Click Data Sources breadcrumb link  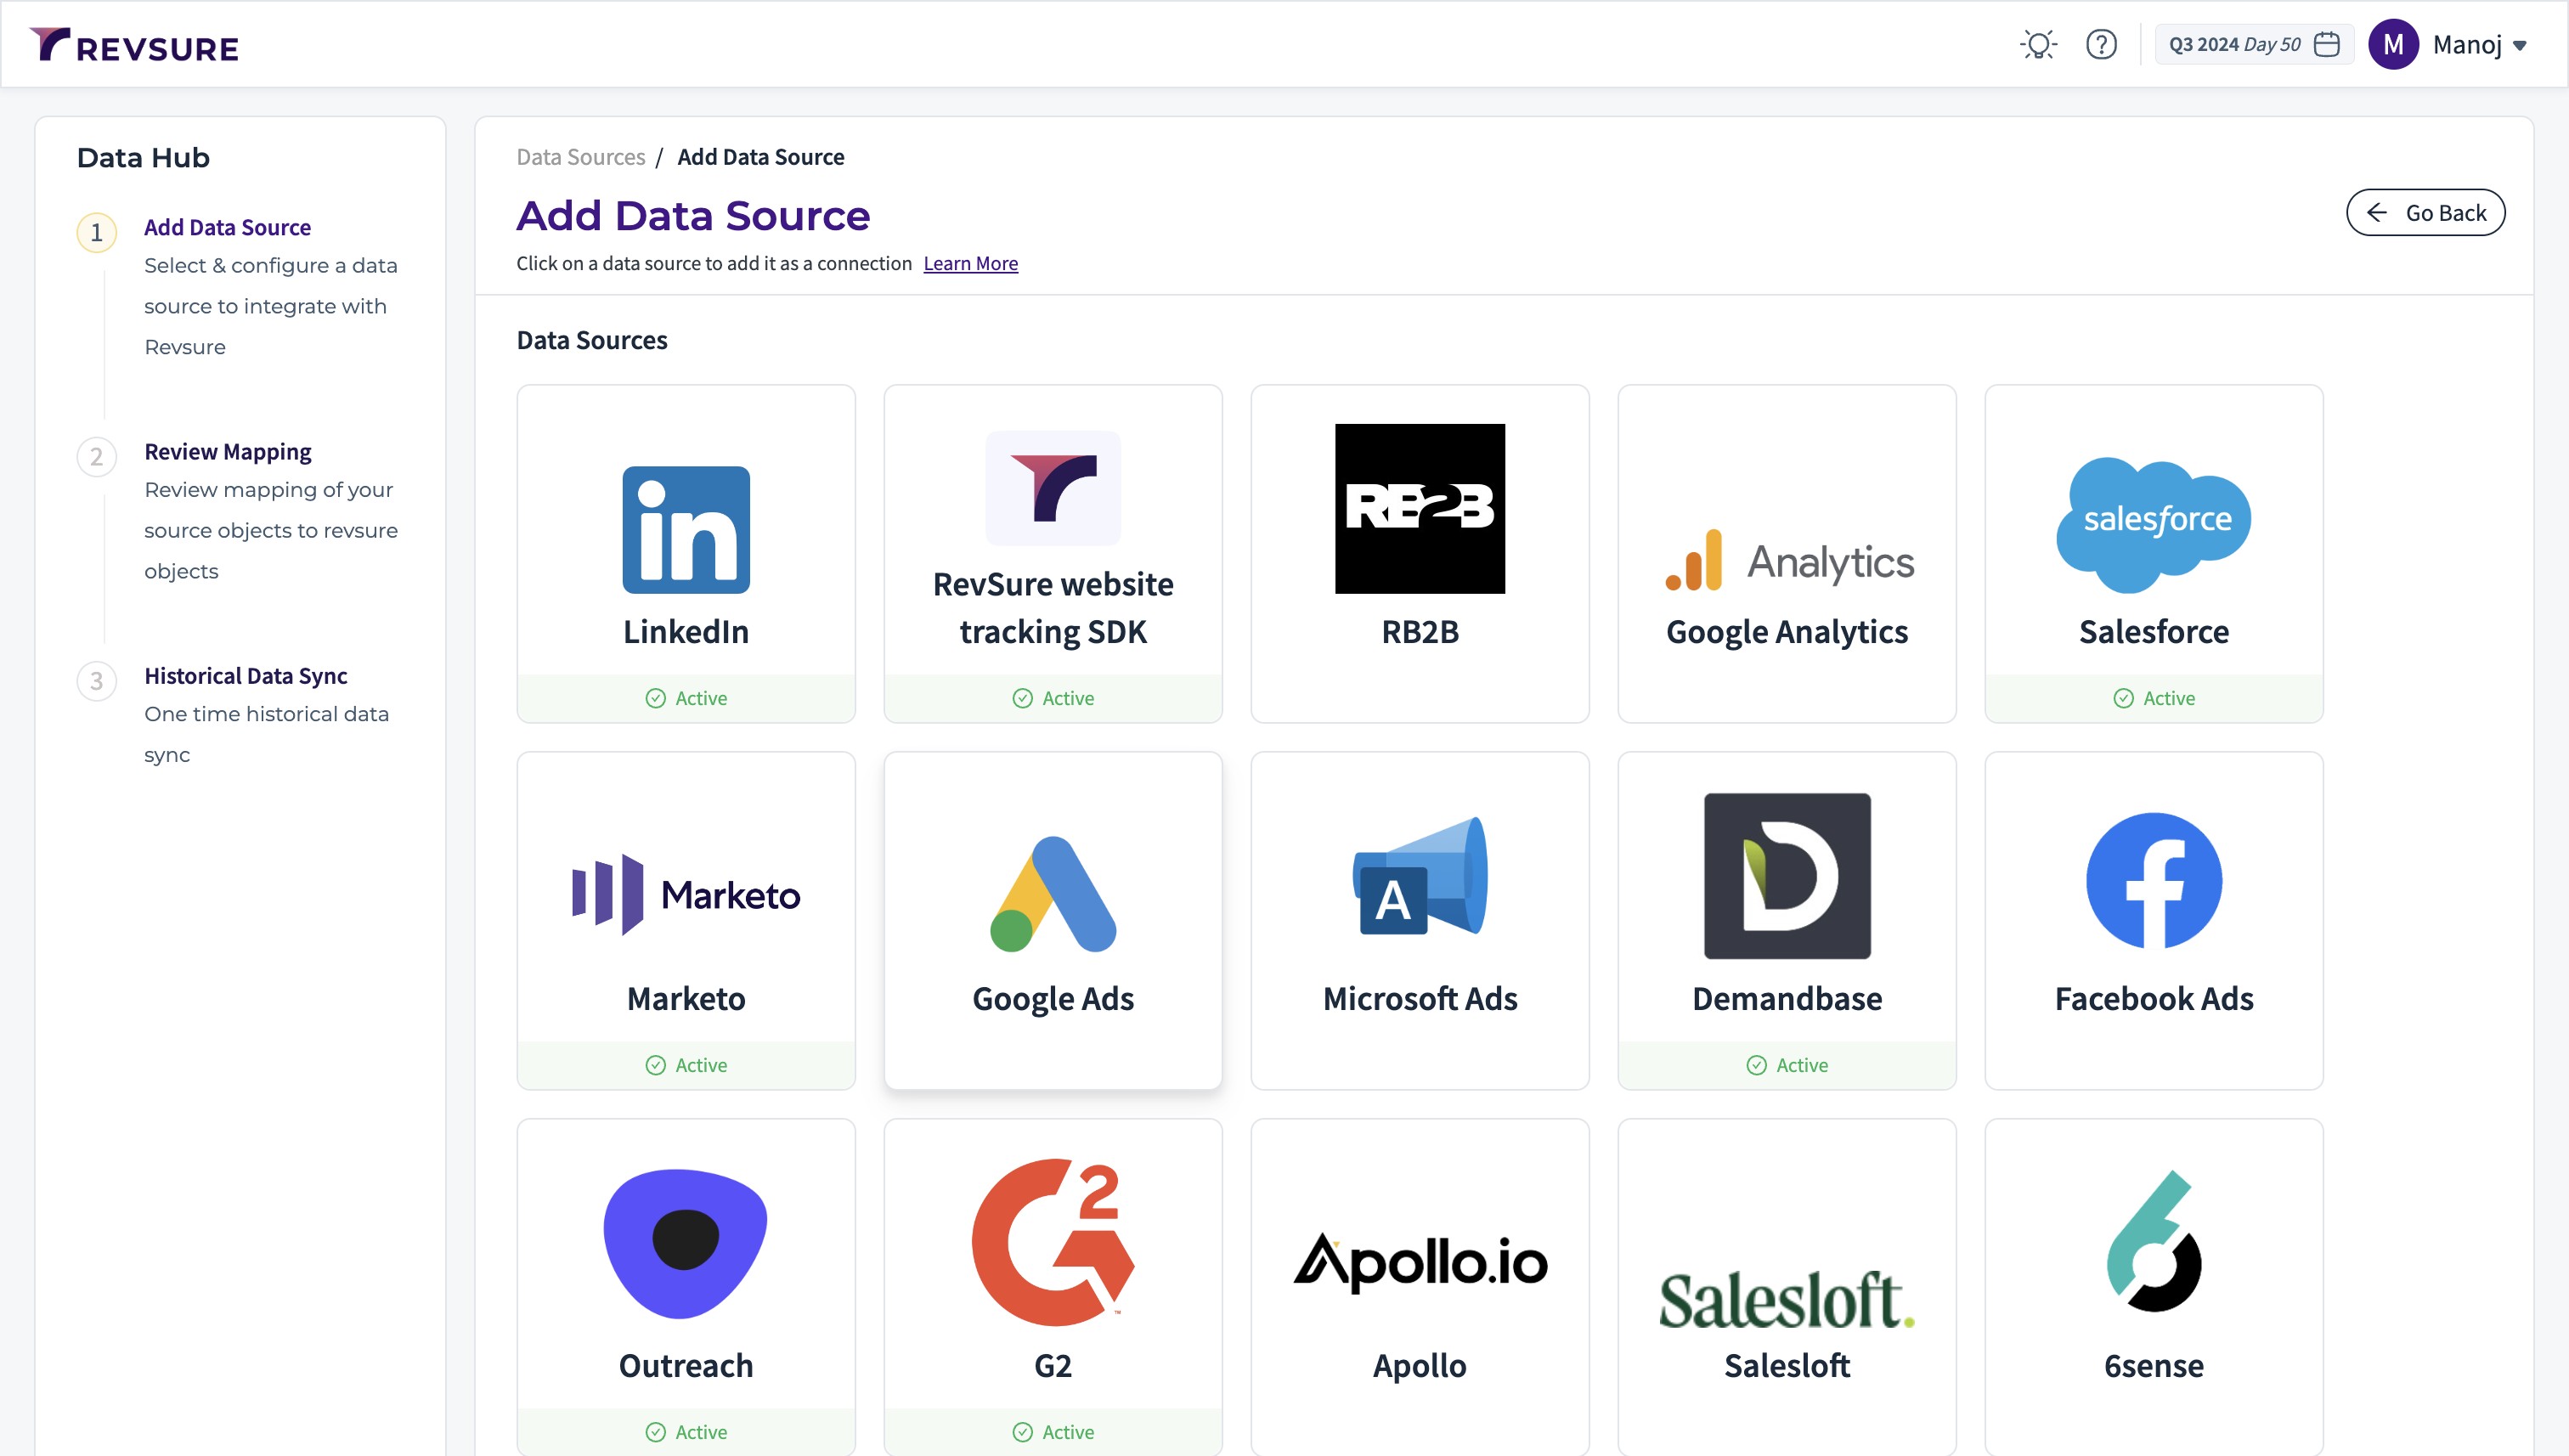[x=580, y=157]
